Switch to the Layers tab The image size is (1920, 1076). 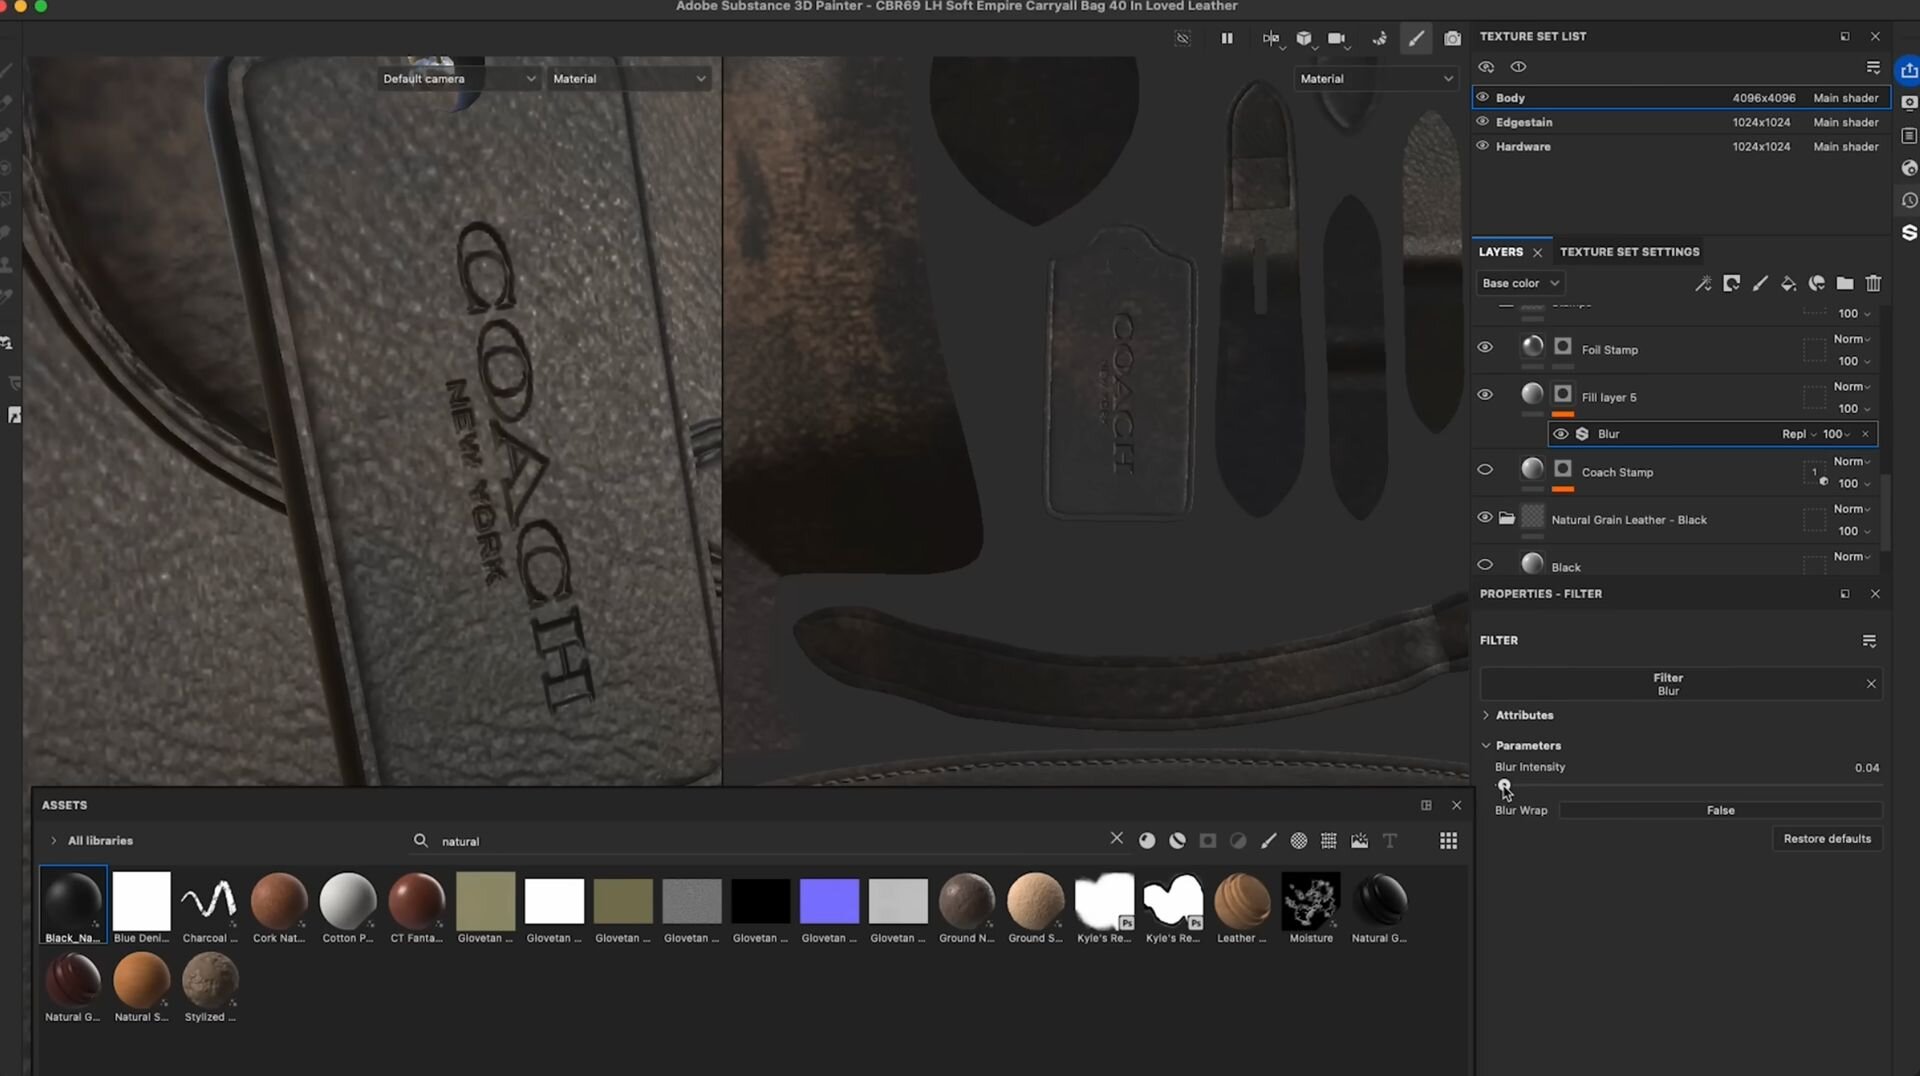[x=1500, y=252]
